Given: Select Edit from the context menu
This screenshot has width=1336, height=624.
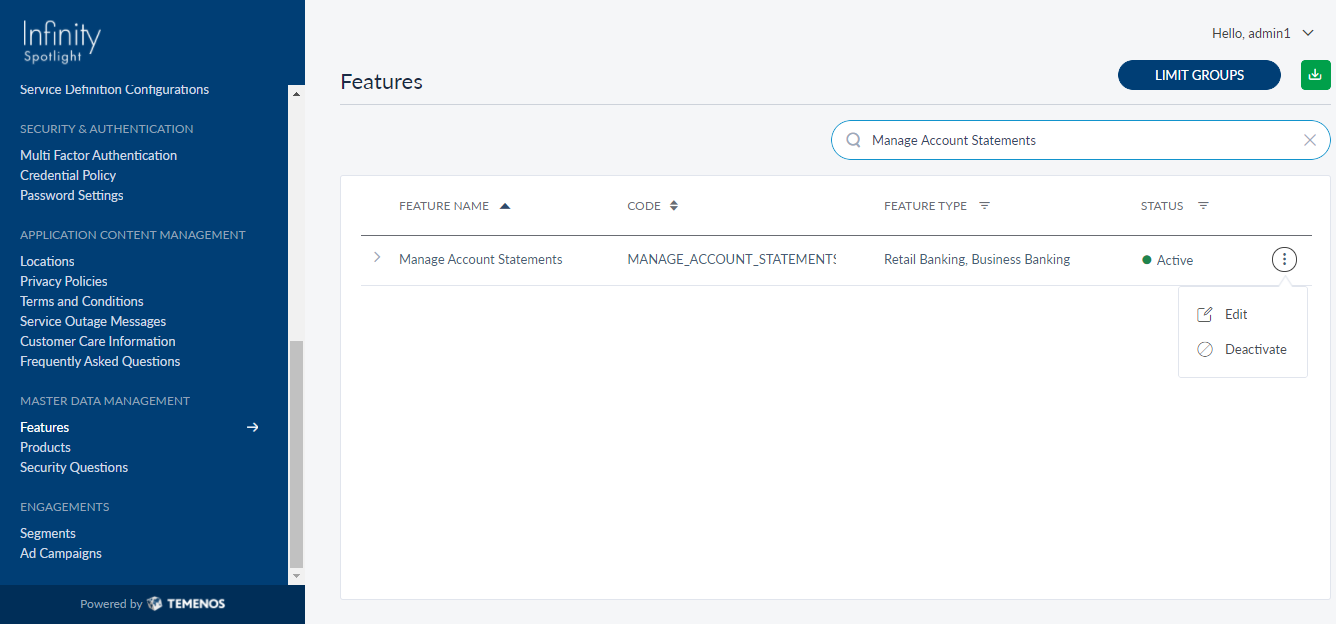Looking at the screenshot, I should coord(1236,314).
